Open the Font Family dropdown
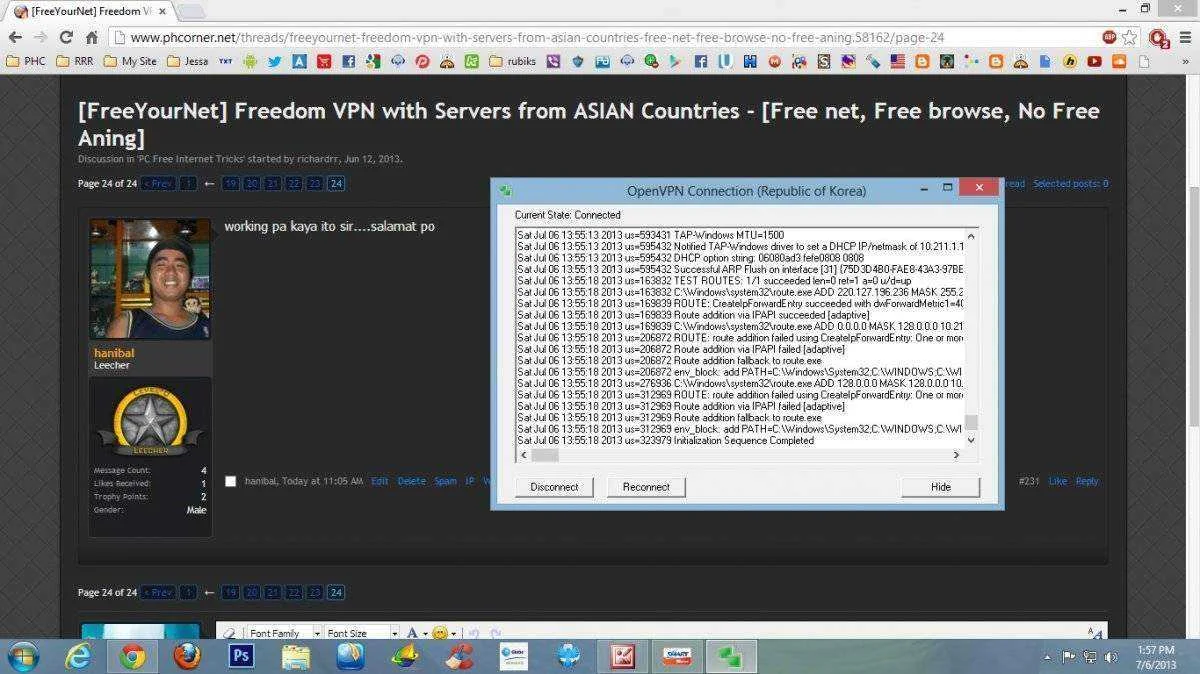Image resolution: width=1200 pixels, height=674 pixels. click(x=283, y=633)
